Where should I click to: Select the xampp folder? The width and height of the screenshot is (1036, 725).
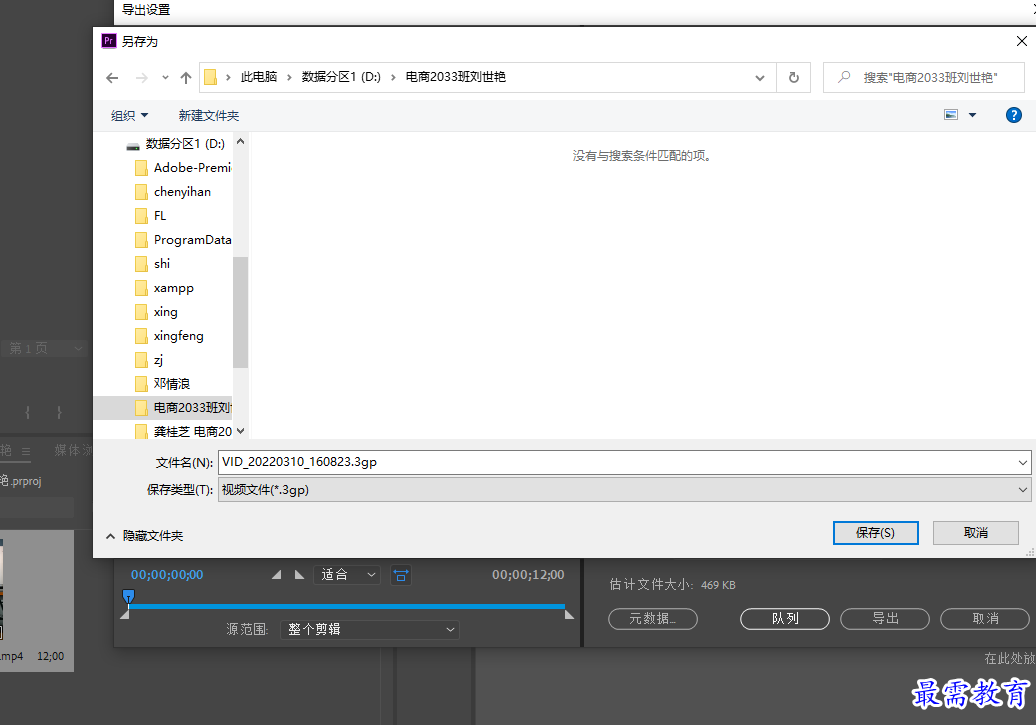(165, 288)
